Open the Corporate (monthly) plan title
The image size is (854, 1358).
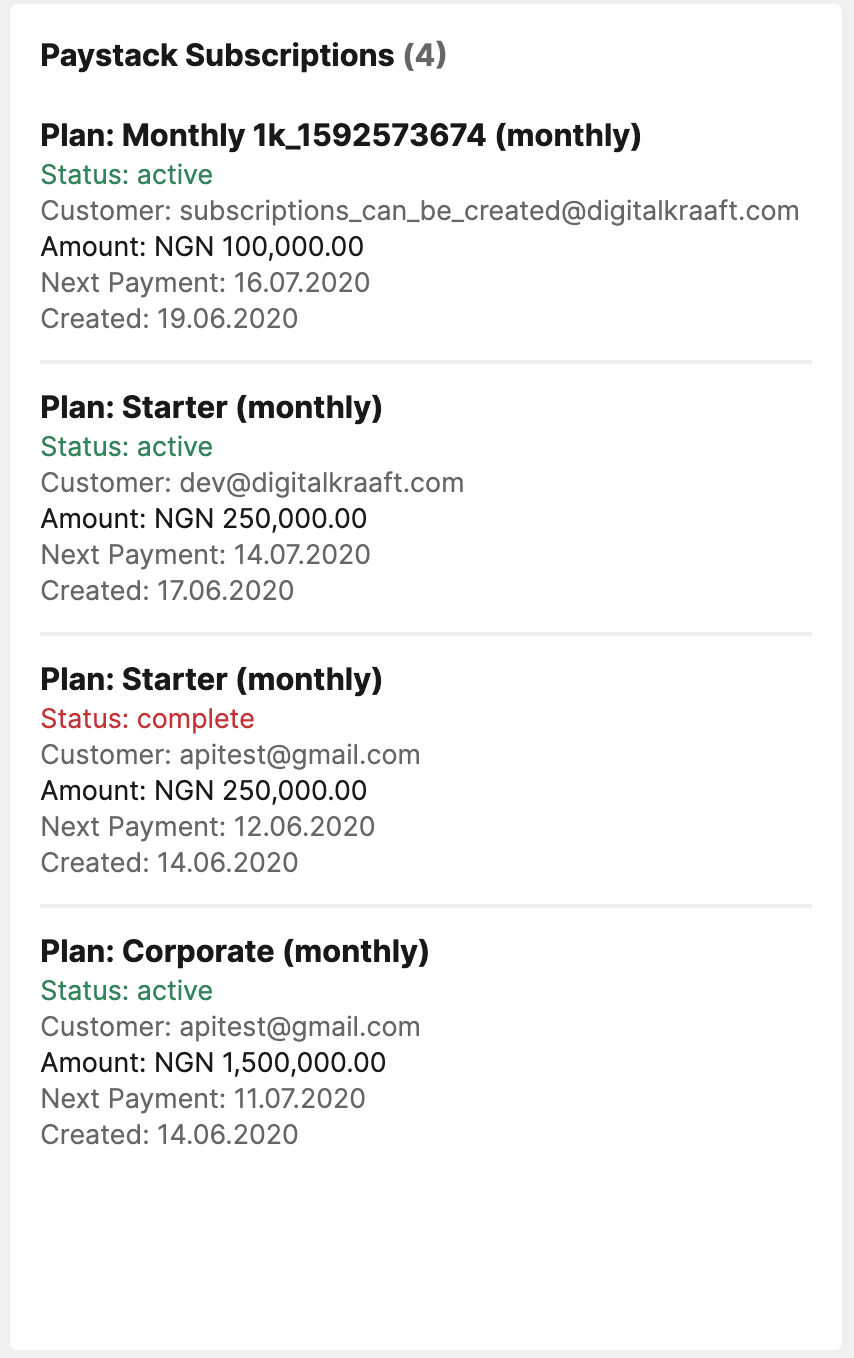[x=234, y=952]
